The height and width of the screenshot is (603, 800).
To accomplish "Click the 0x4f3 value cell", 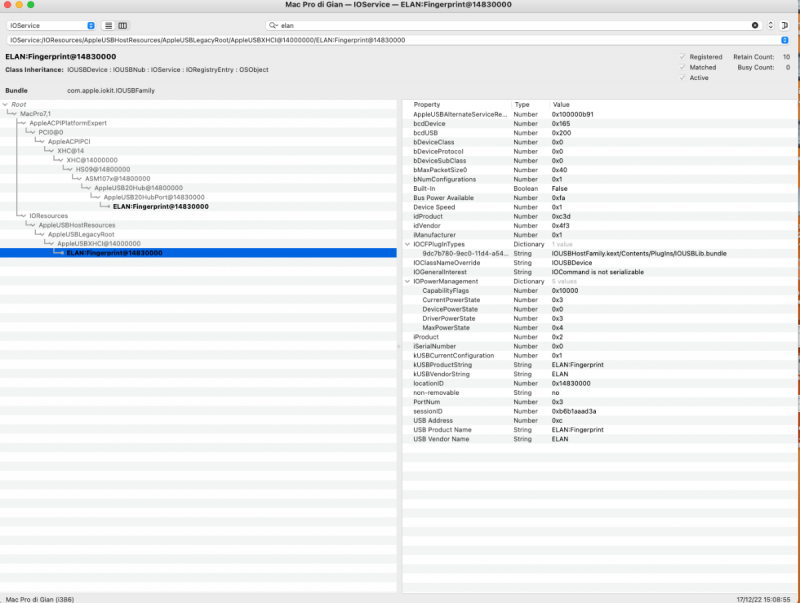I will [560, 225].
